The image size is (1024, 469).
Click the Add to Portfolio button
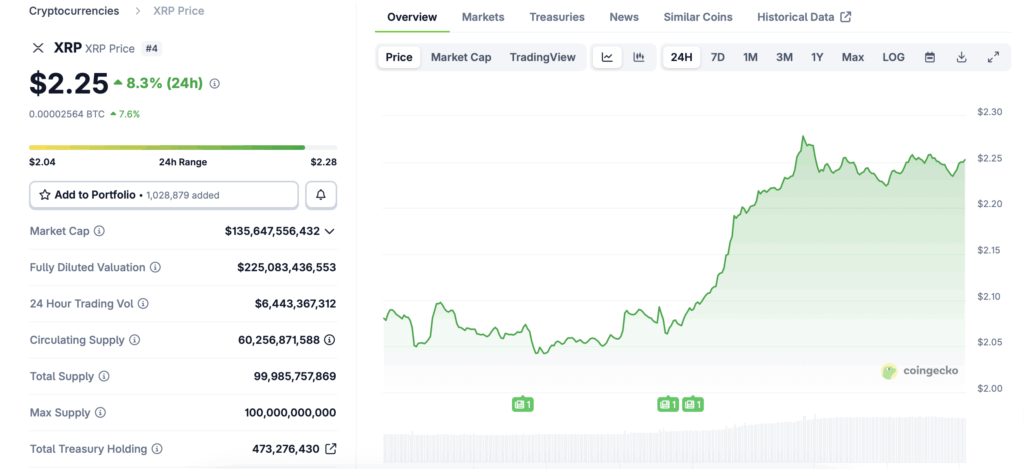coord(164,195)
